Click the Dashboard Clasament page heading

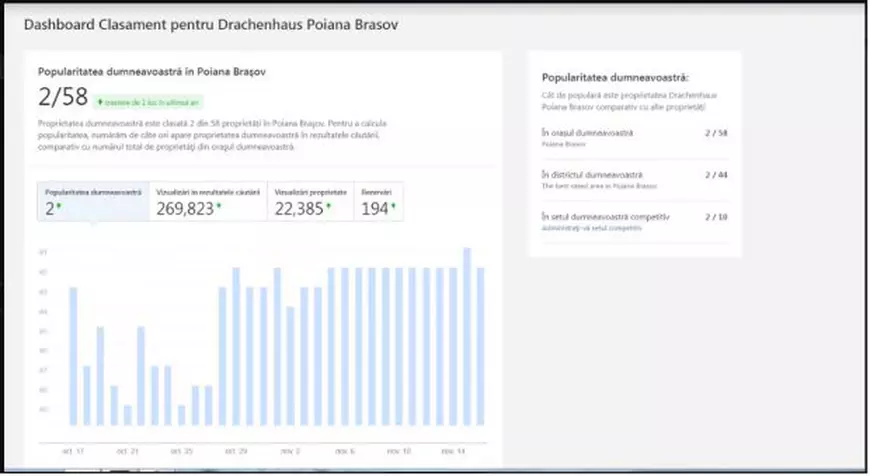(210, 24)
